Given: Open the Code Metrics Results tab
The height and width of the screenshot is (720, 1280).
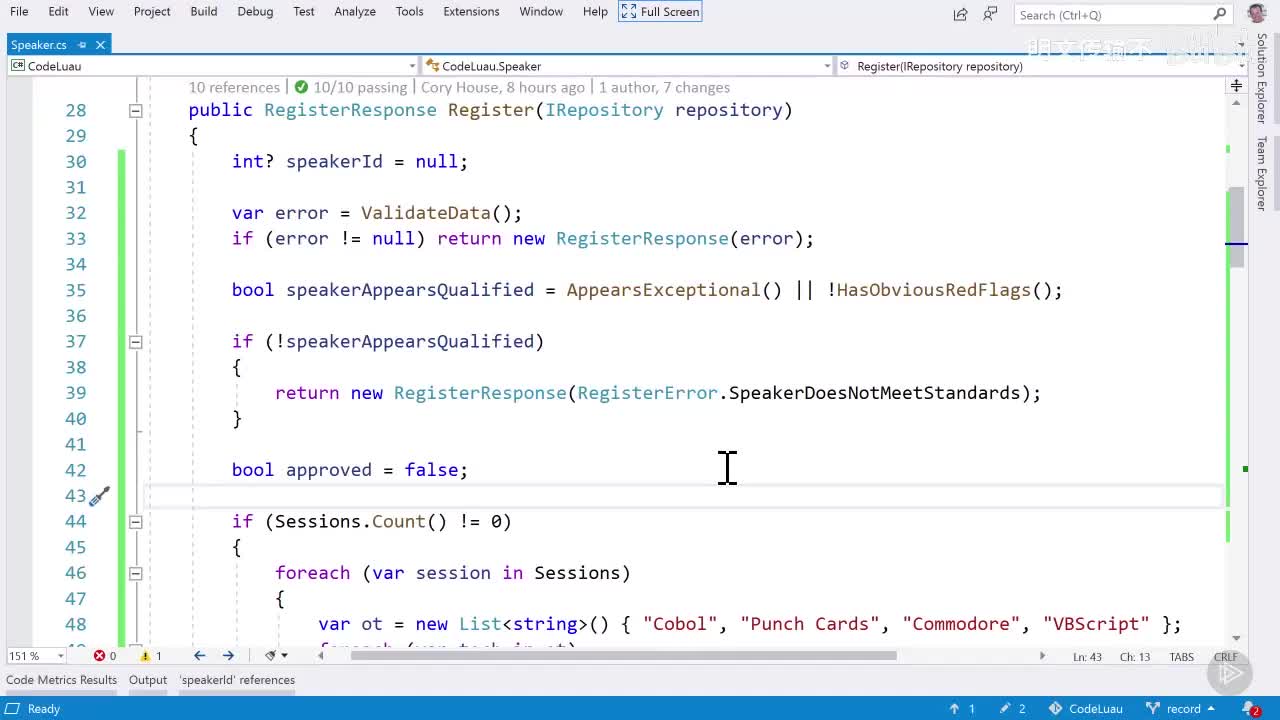Looking at the screenshot, I should tap(61, 680).
